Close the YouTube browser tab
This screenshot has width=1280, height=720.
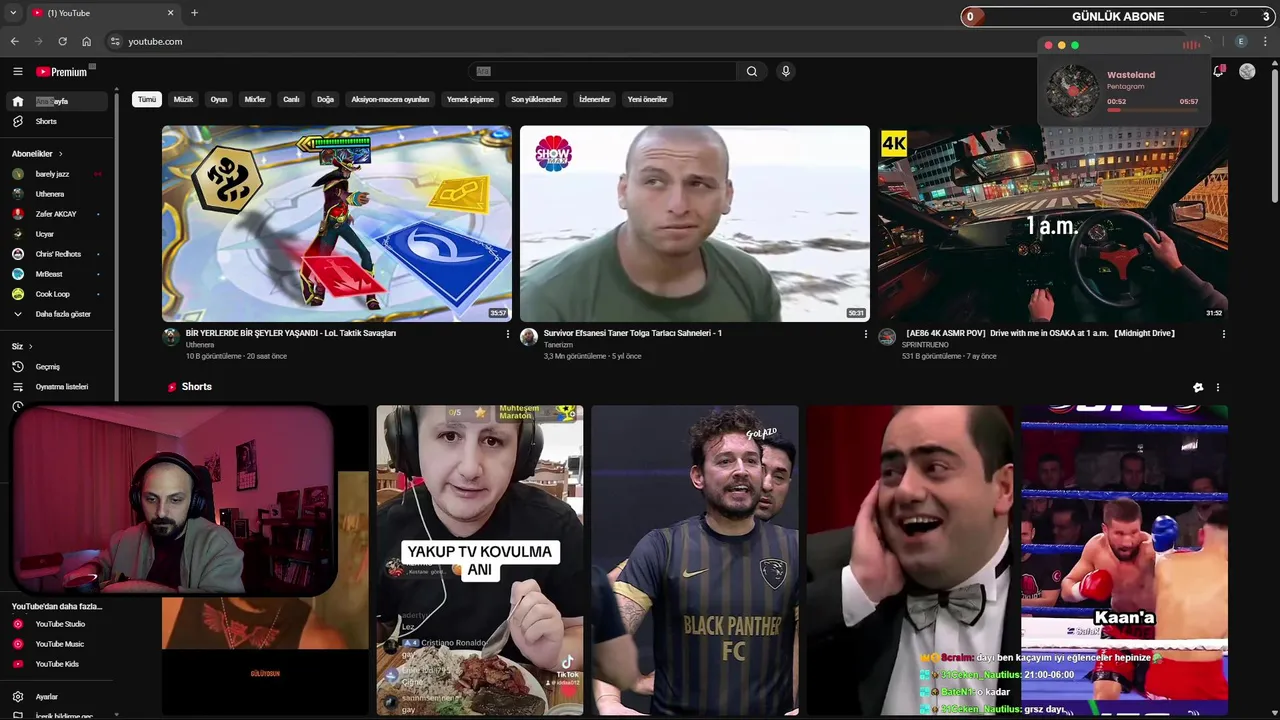[x=170, y=13]
